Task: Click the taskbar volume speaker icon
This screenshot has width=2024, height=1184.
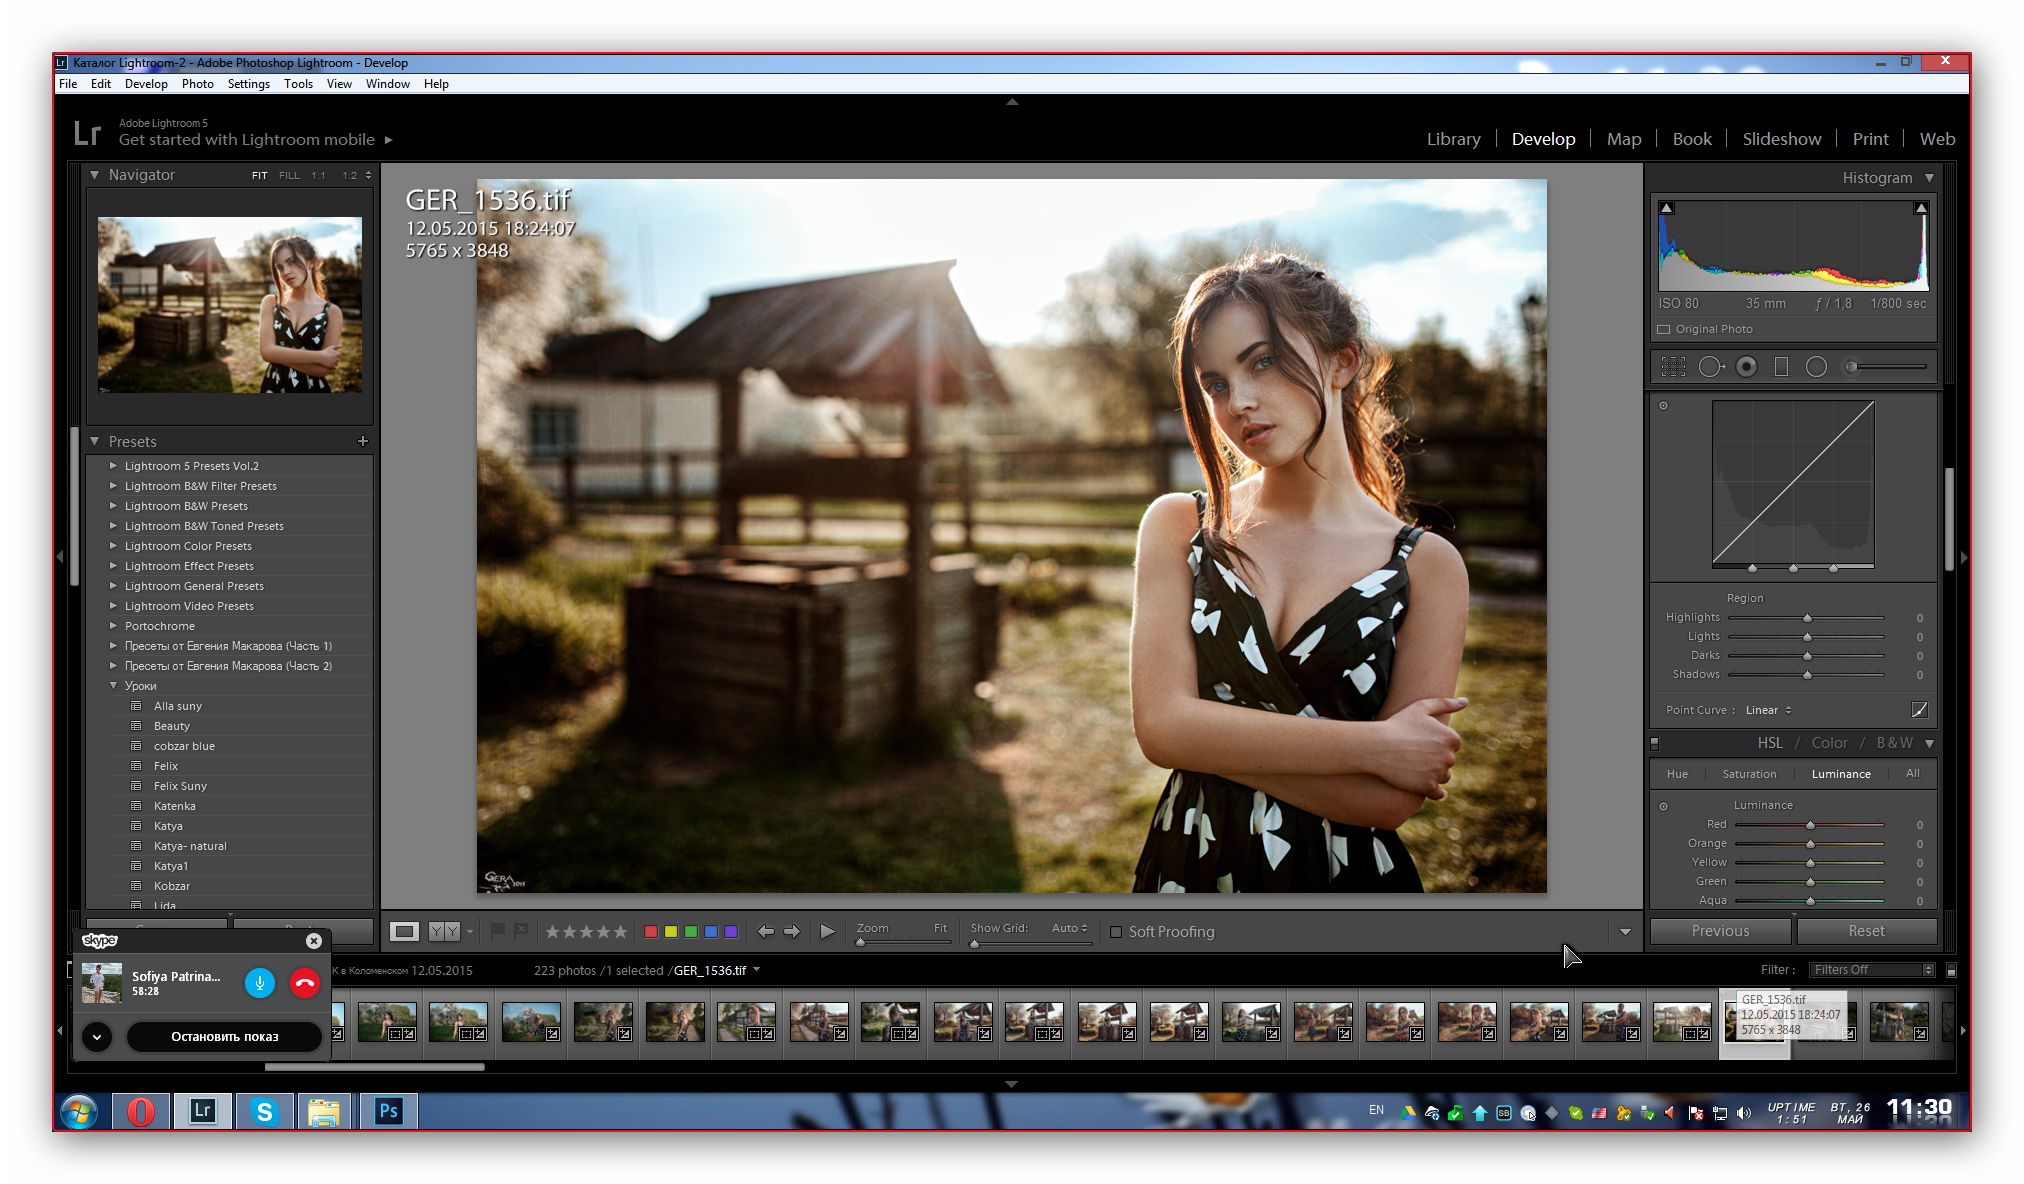Action: coord(1745,1113)
